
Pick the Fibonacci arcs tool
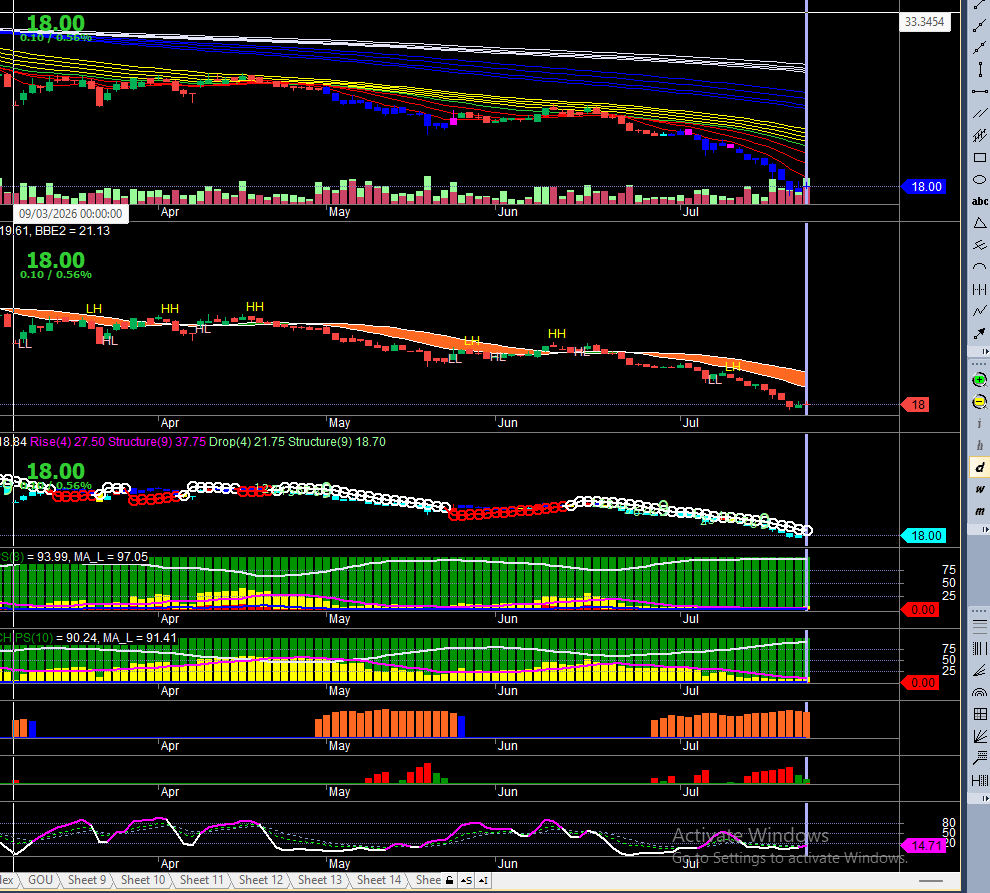(x=980, y=692)
